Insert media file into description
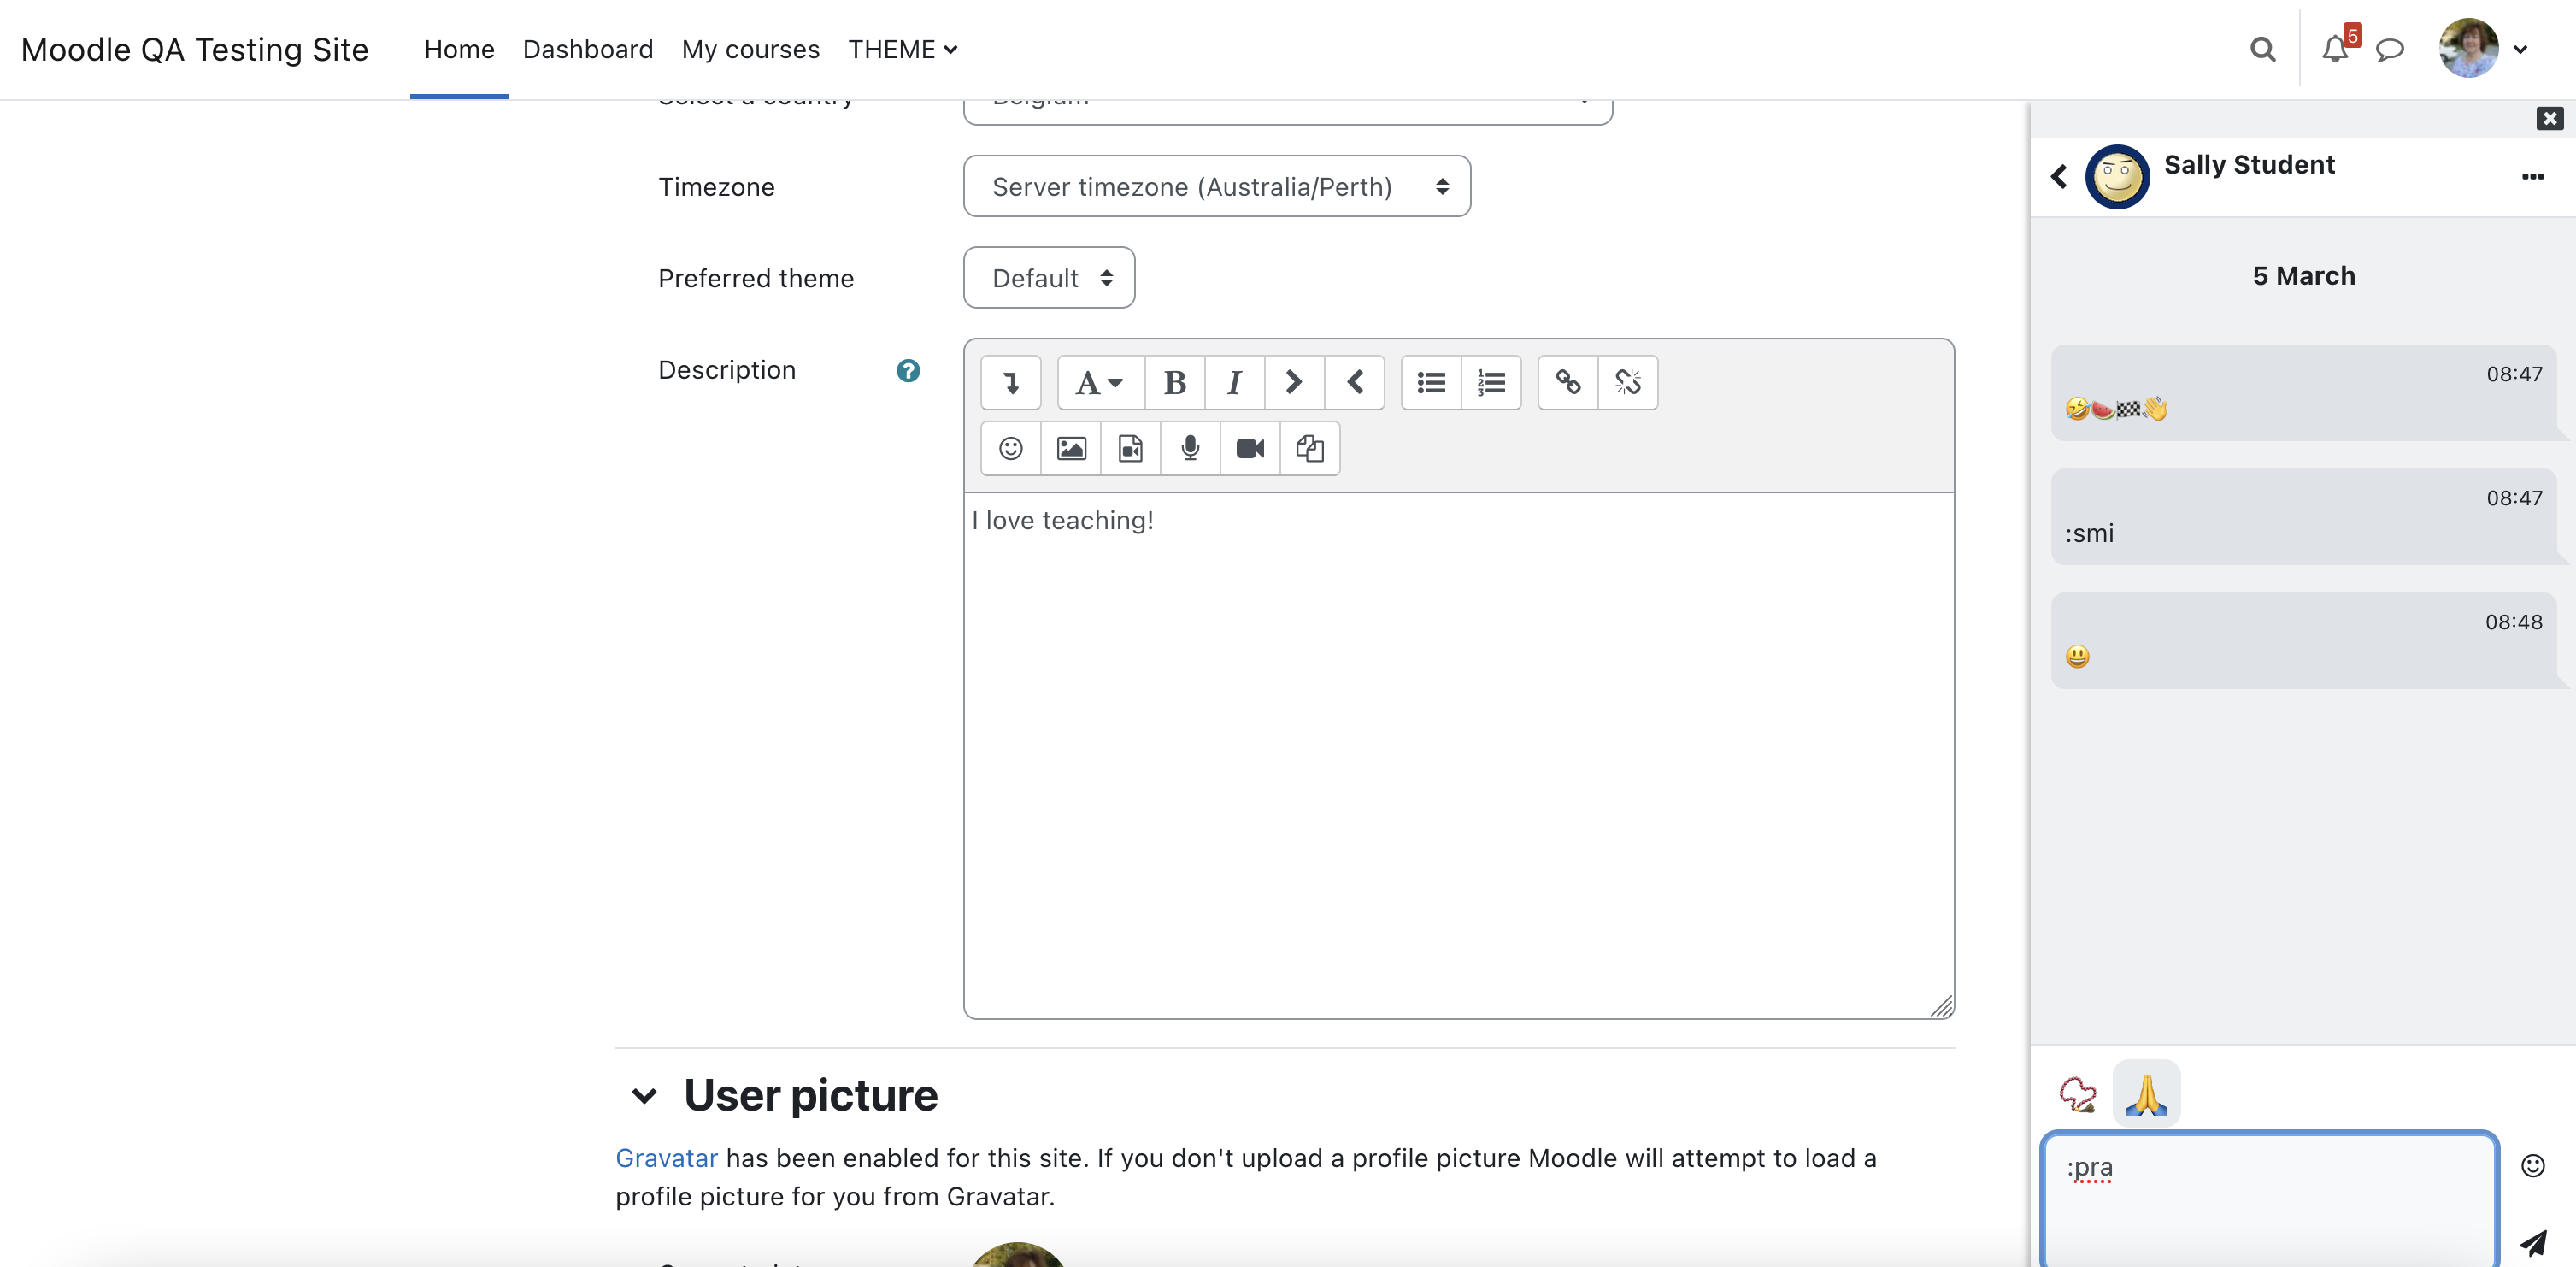This screenshot has height=1267, width=2576. pos(1131,448)
